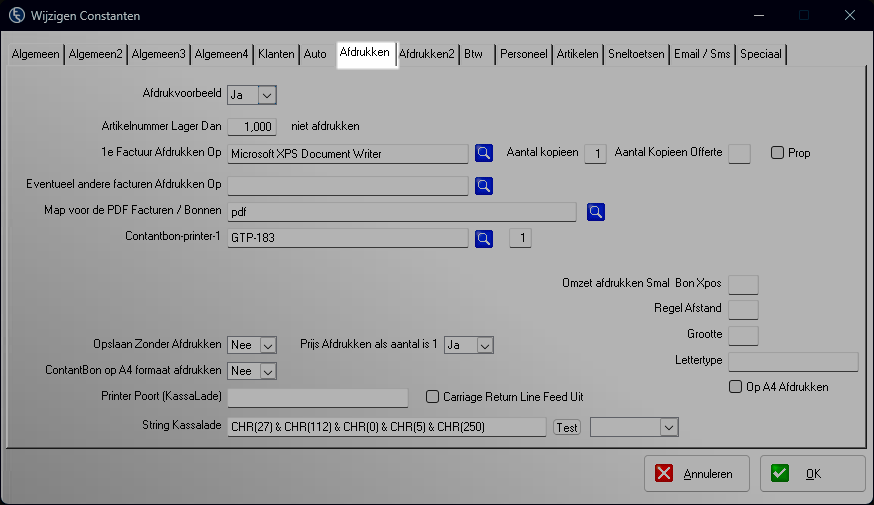874x505 pixels.
Task: Expand Opslaan Zonder Afdrukken dropdown
Action: 267,345
